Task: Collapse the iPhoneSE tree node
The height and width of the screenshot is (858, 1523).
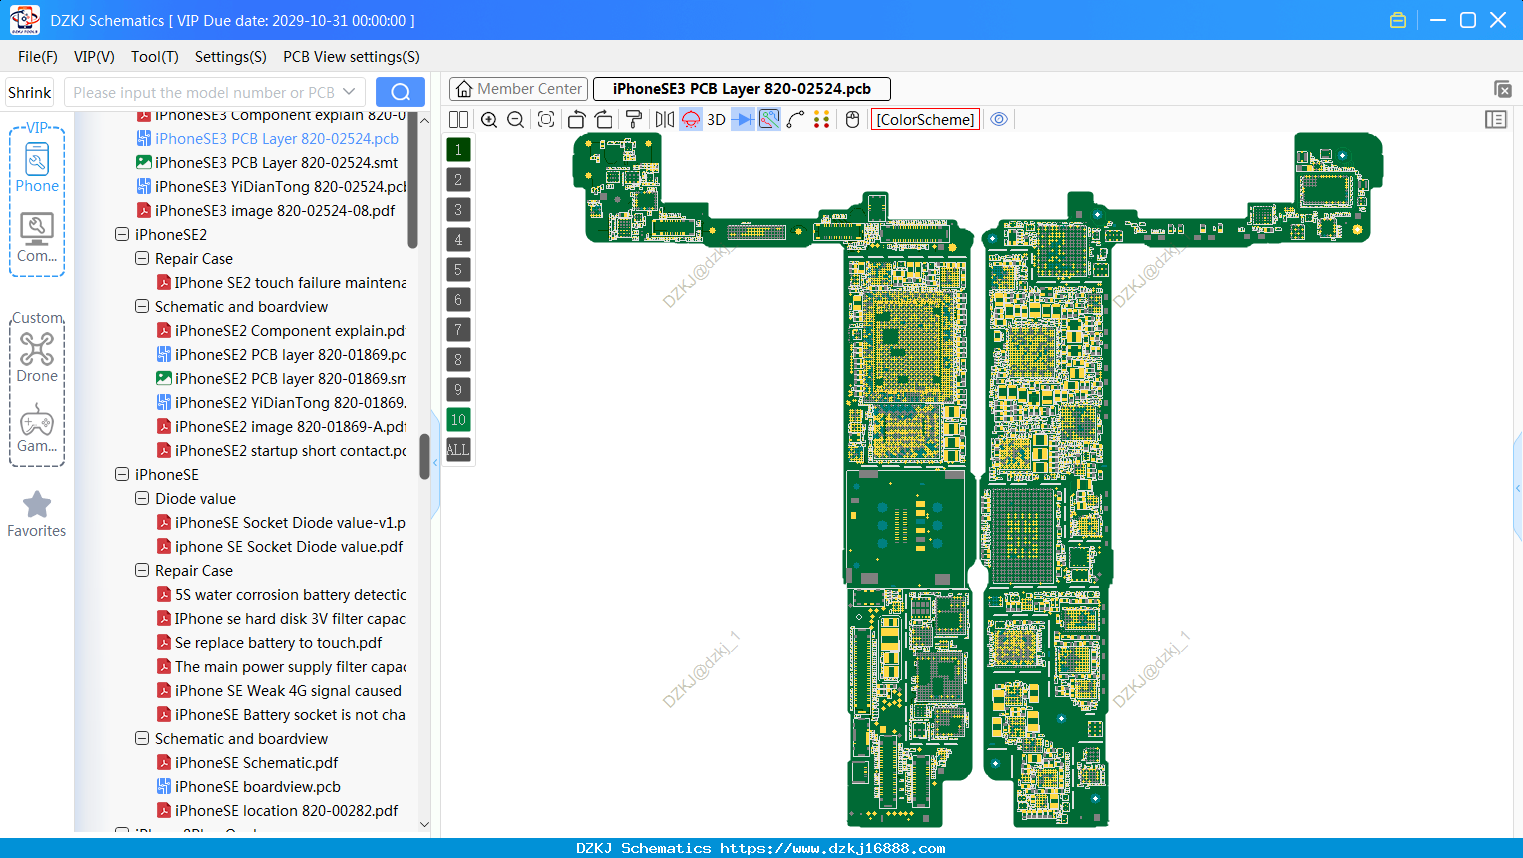Action: (122, 474)
